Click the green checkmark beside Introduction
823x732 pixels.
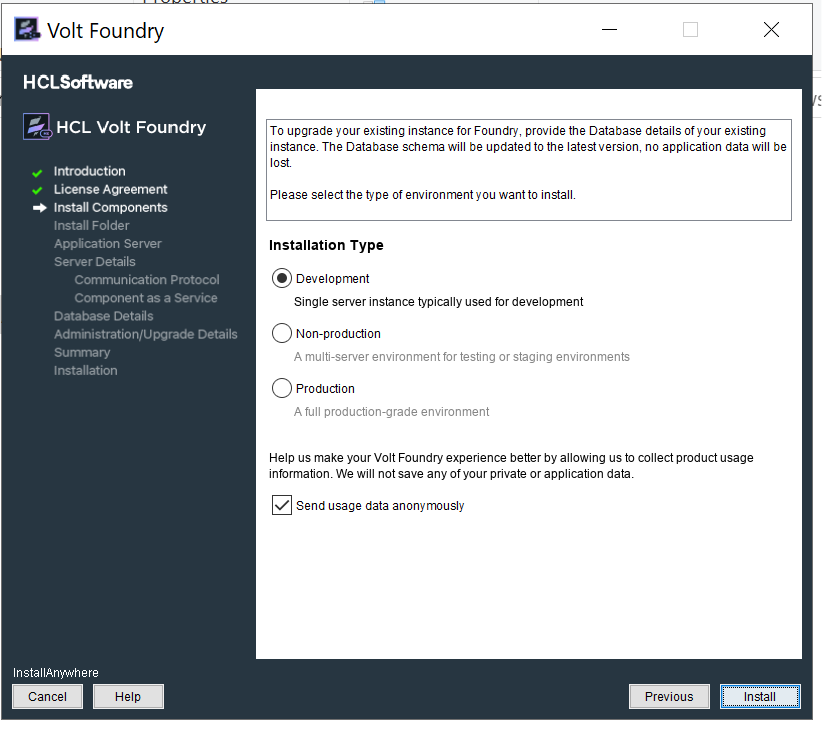tap(38, 172)
